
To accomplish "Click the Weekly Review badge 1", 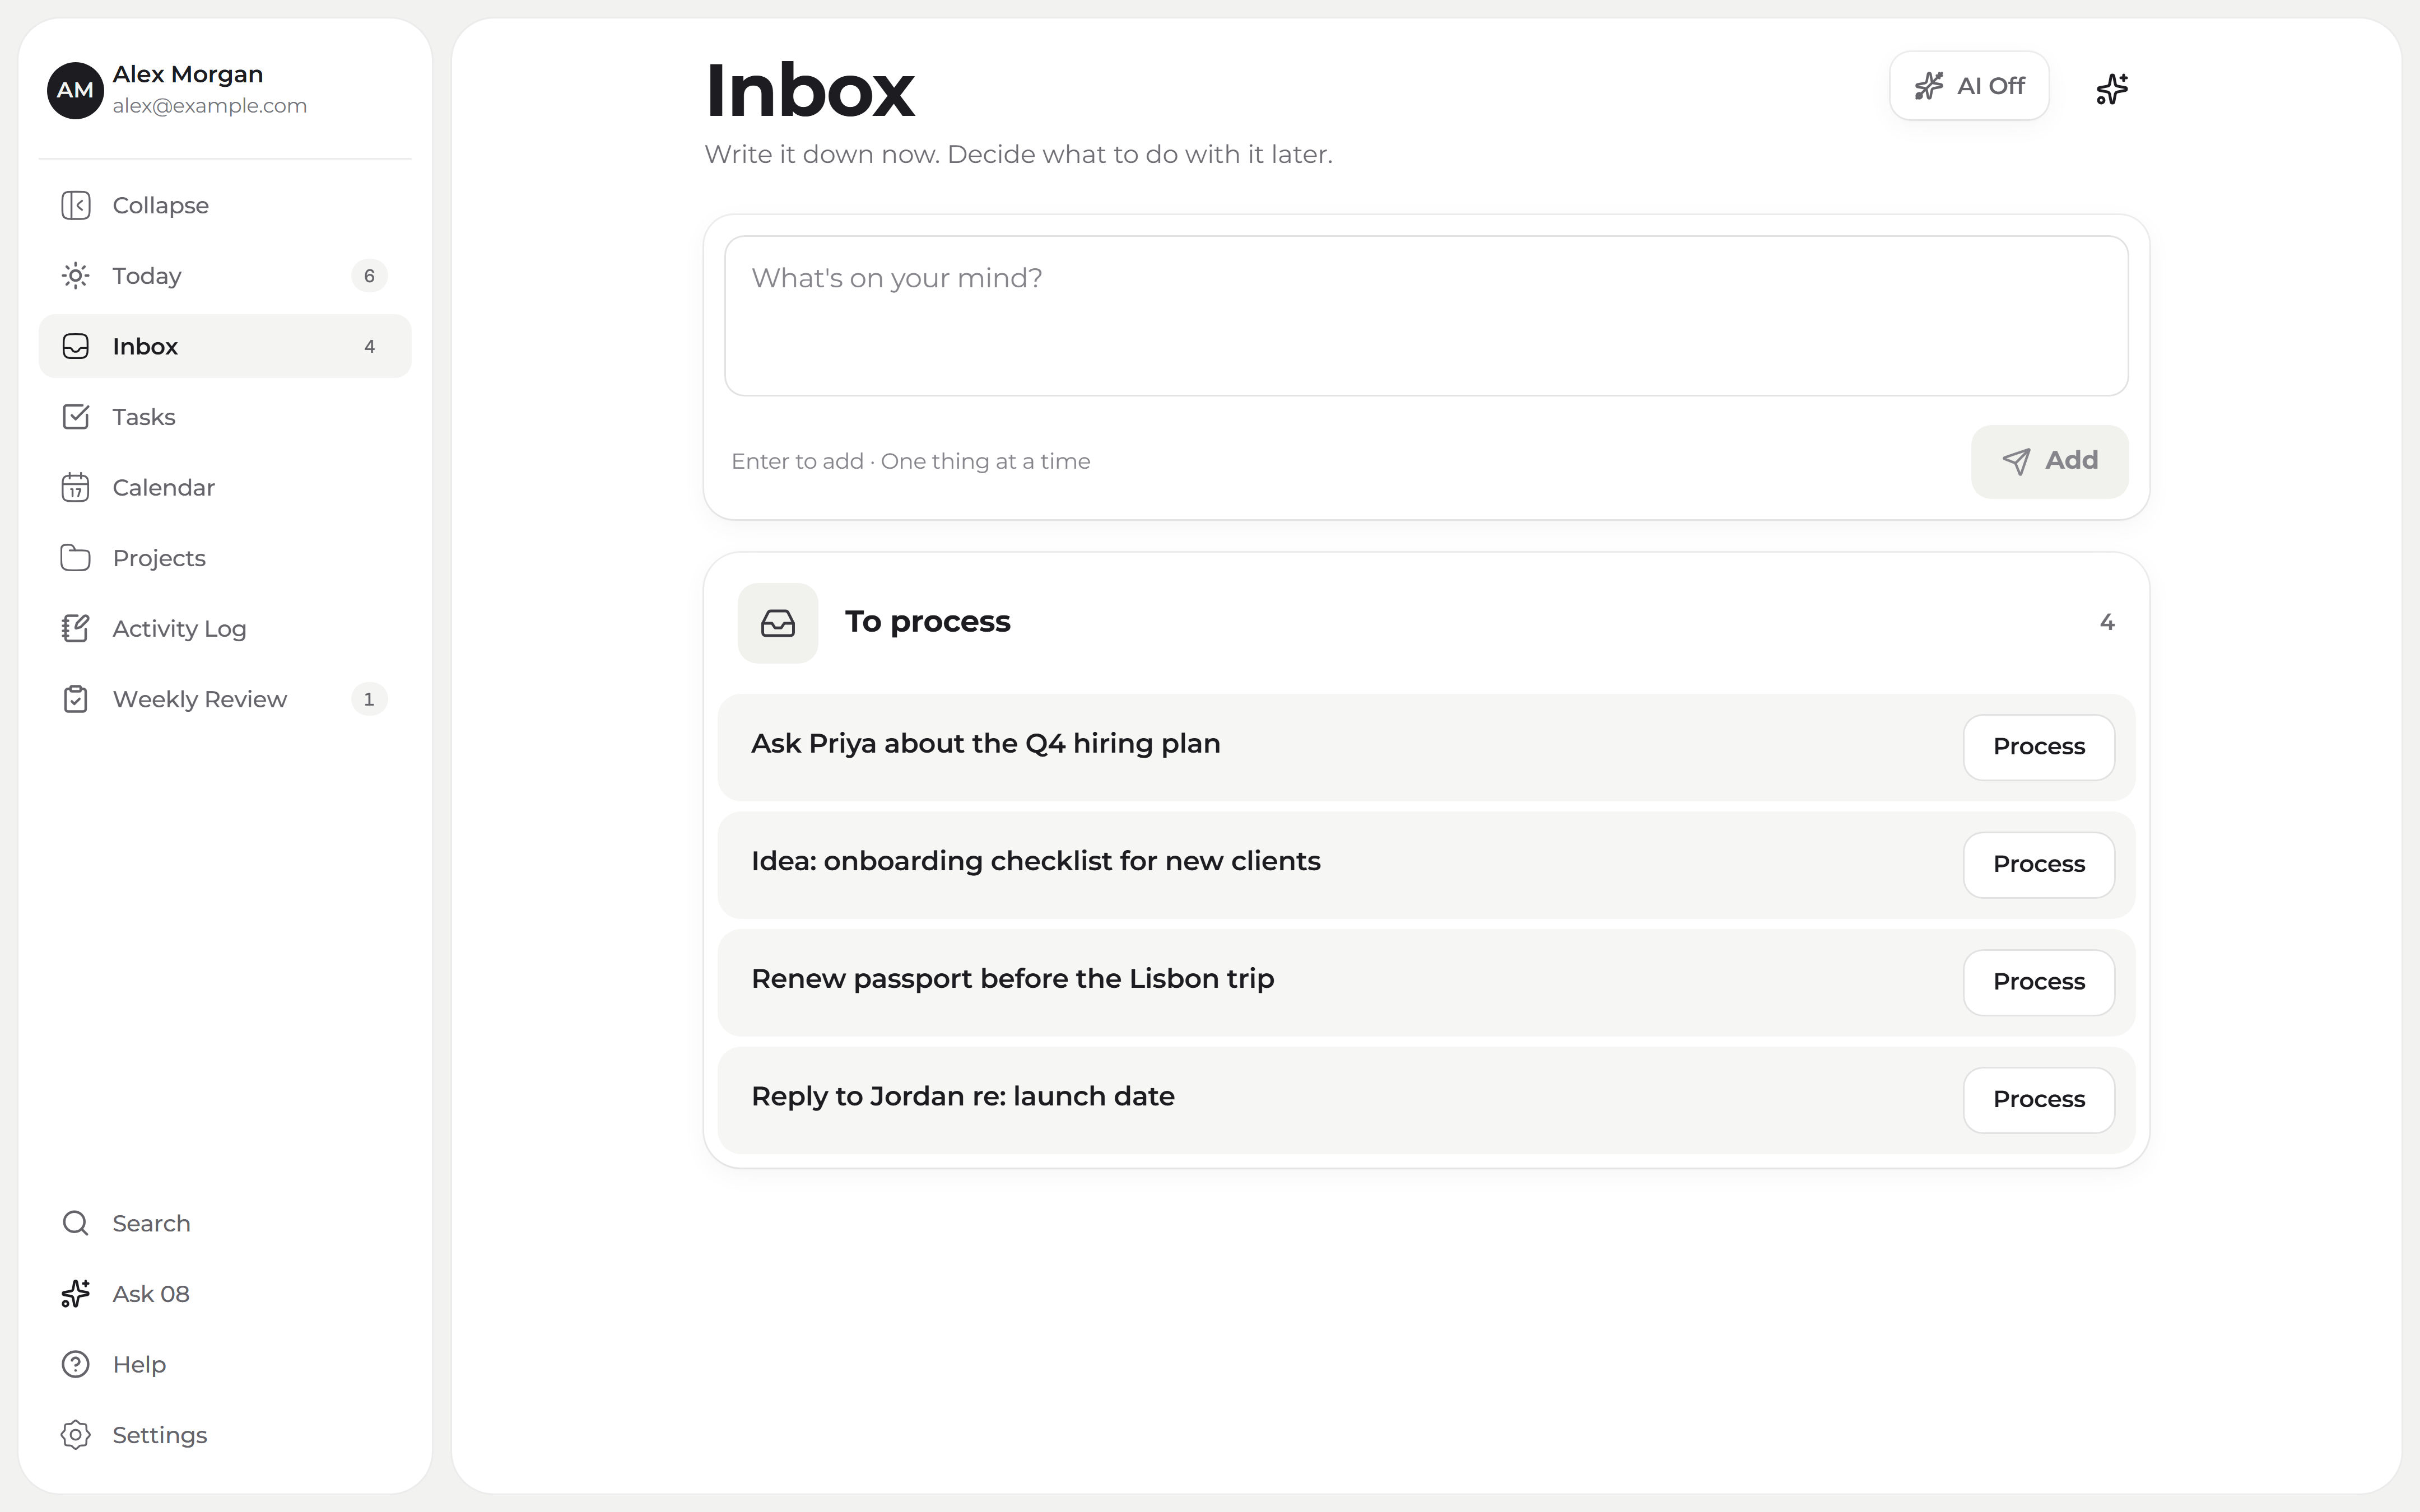I will [x=369, y=699].
